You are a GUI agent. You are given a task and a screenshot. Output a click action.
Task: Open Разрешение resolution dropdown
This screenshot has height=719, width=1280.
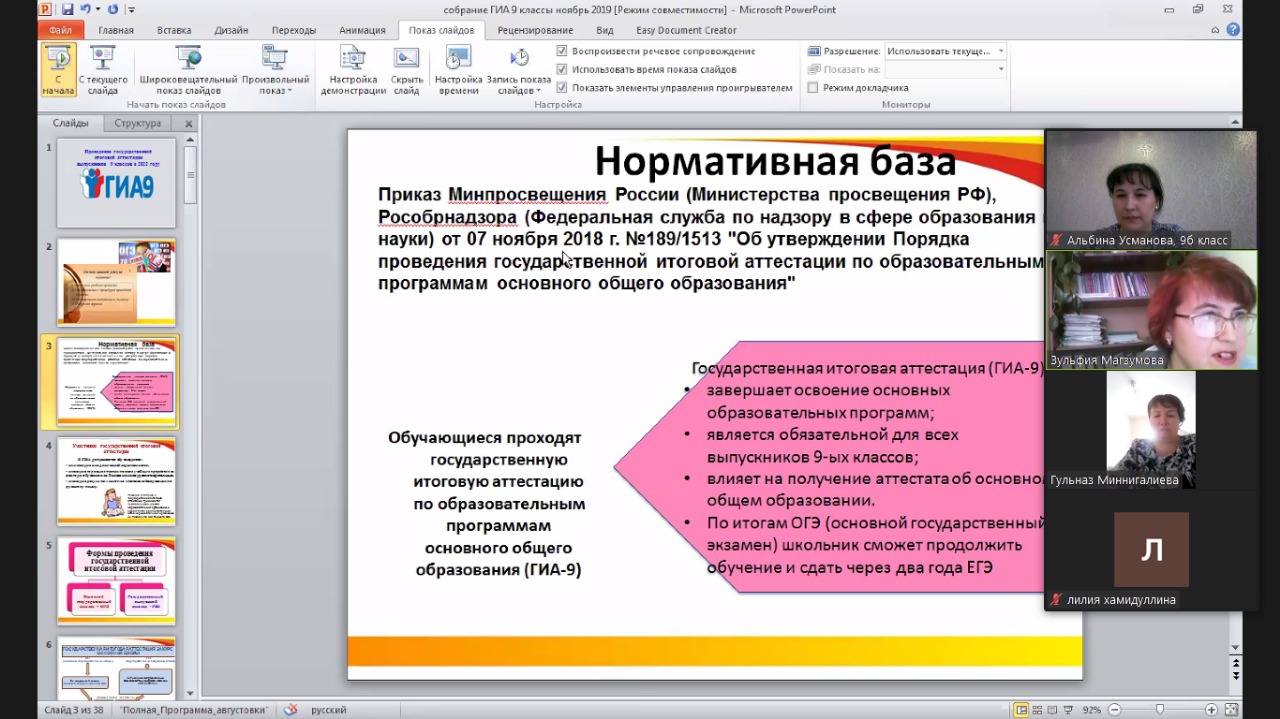click(x=945, y=51)
